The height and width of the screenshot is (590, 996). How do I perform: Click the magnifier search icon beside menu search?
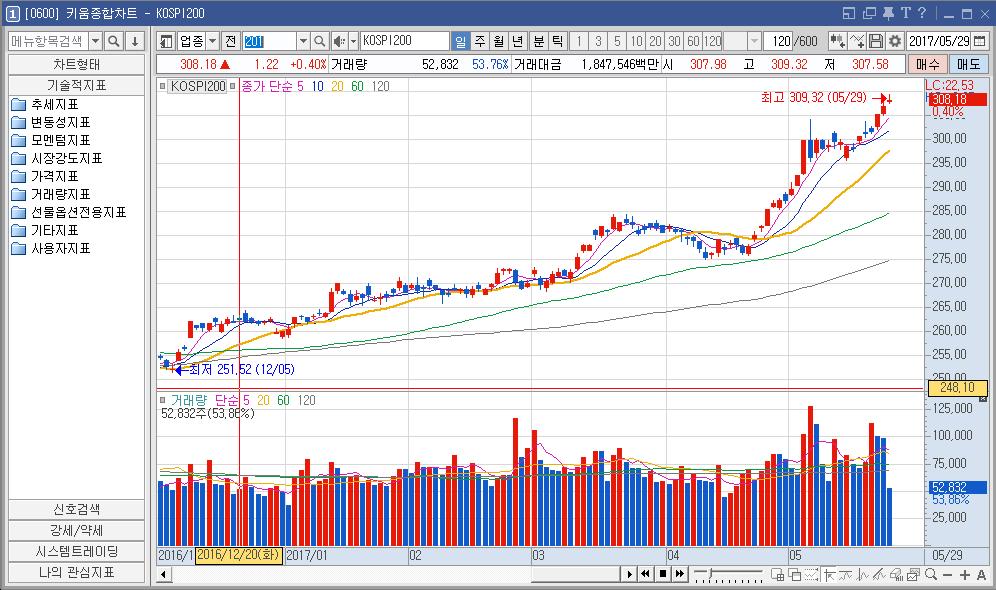pos(114,41)
